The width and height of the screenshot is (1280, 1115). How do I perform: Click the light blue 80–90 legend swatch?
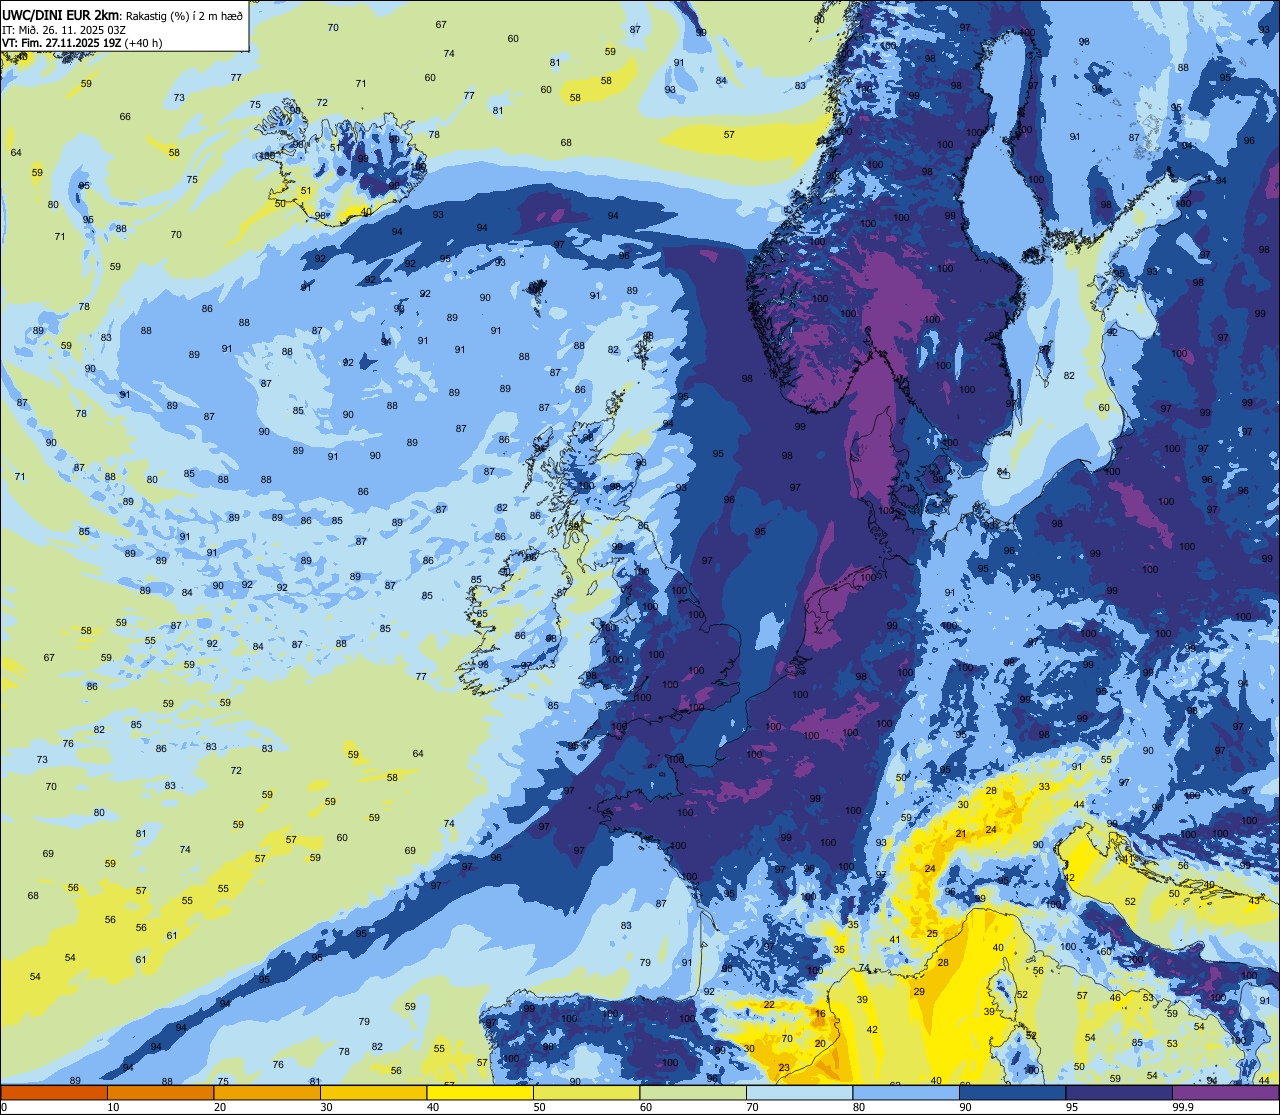point(906,1092)
